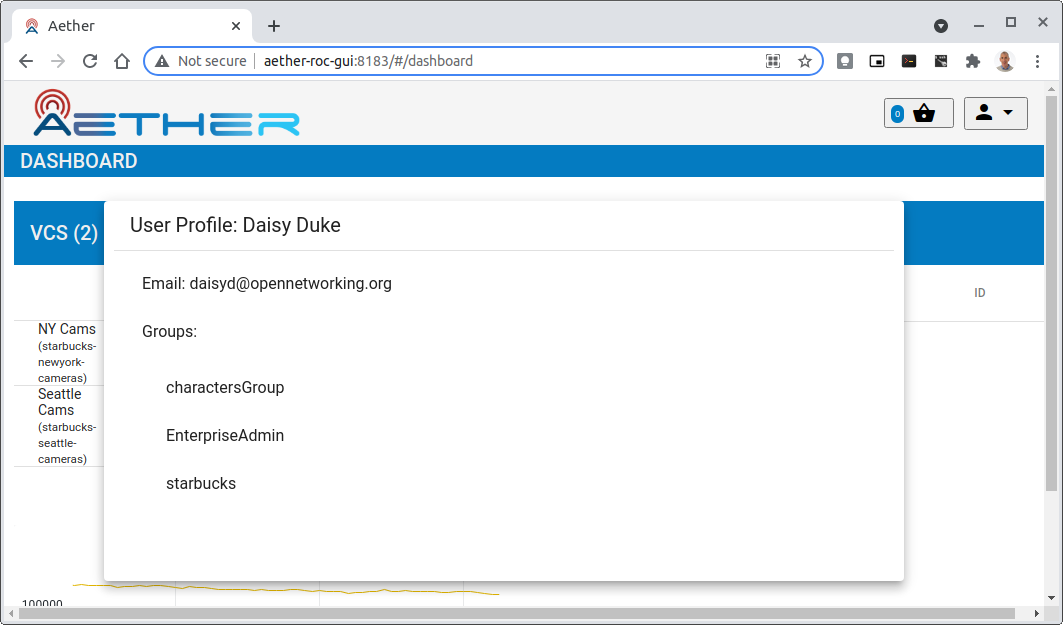The height and width of the screenshot is (625, 1063).
Task: Reload the current page
Action: pyautogui.click(x=90, y=61)
